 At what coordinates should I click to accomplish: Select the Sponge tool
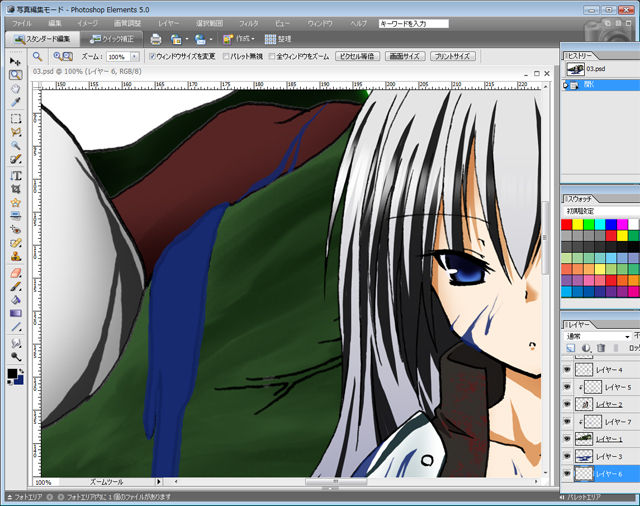tap(16, 357)
